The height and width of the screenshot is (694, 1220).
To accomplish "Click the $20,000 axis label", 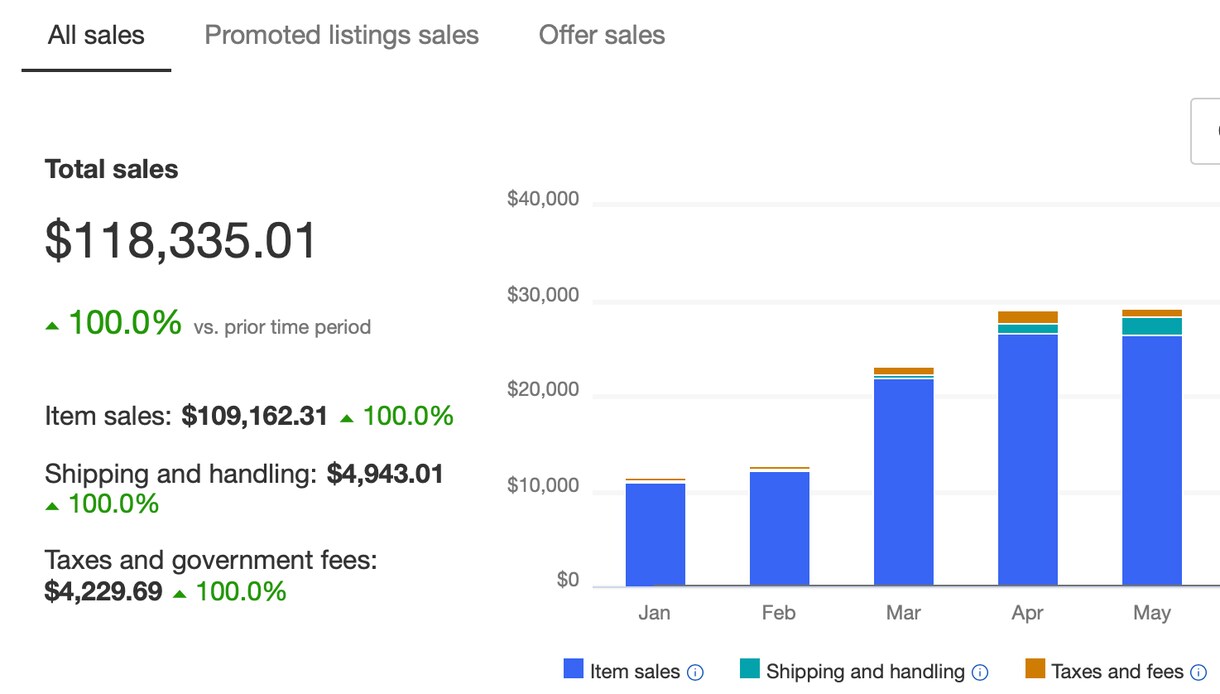I will pyautogui.click(x=543, y=390).
